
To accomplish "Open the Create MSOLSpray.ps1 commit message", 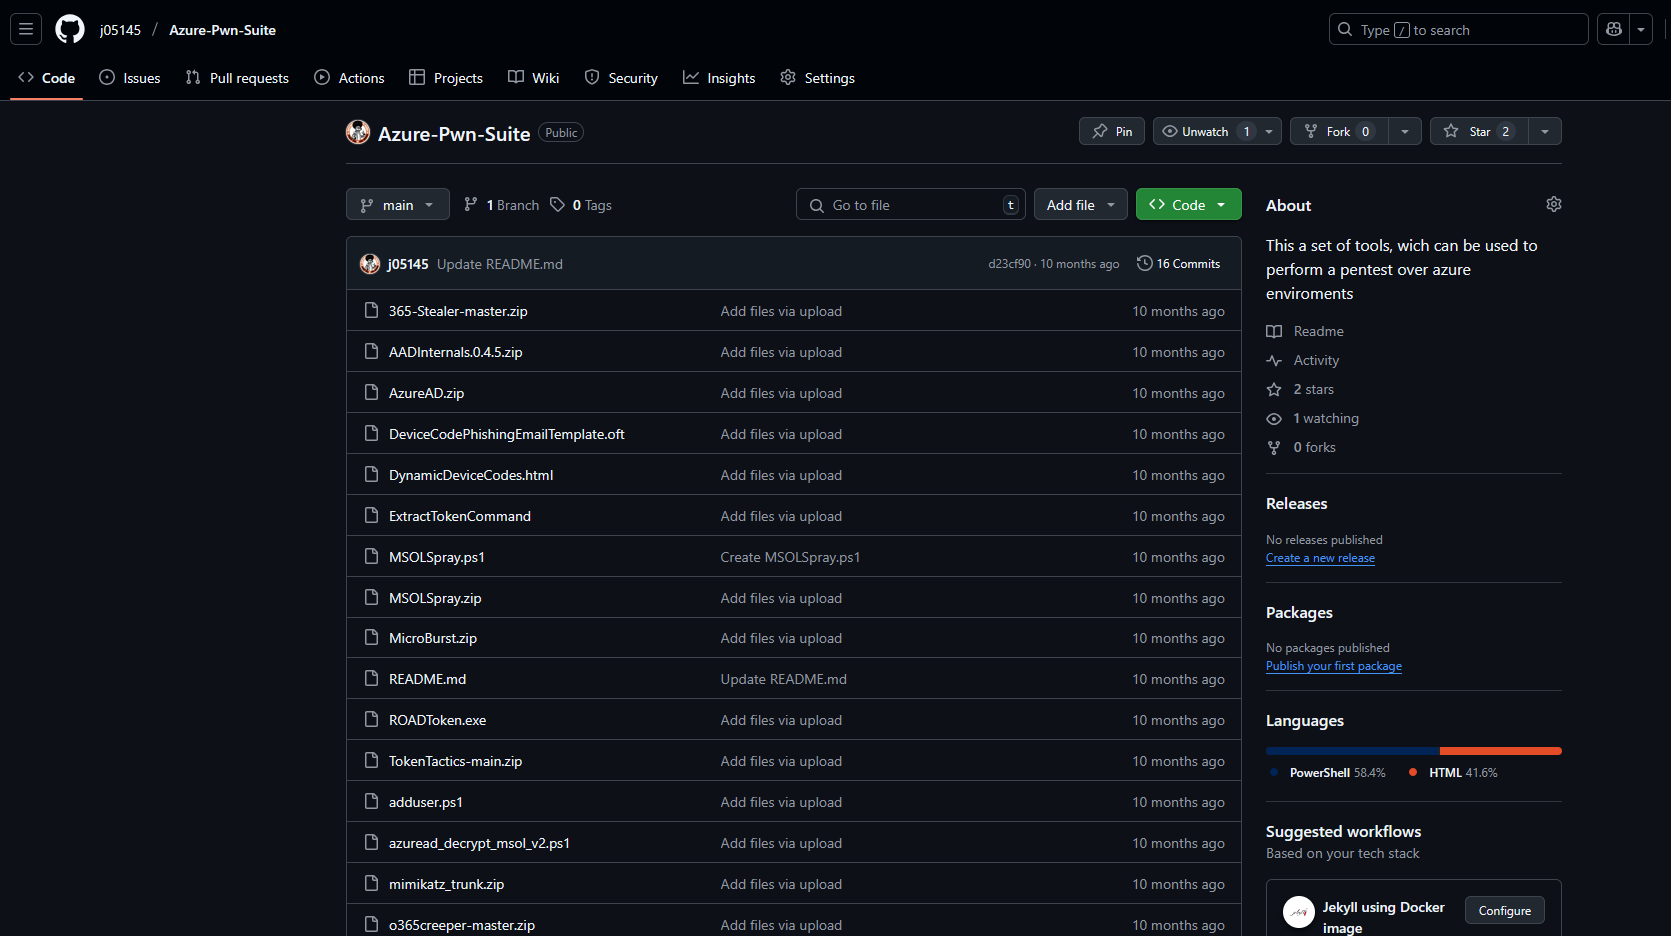I will point(790,557).
